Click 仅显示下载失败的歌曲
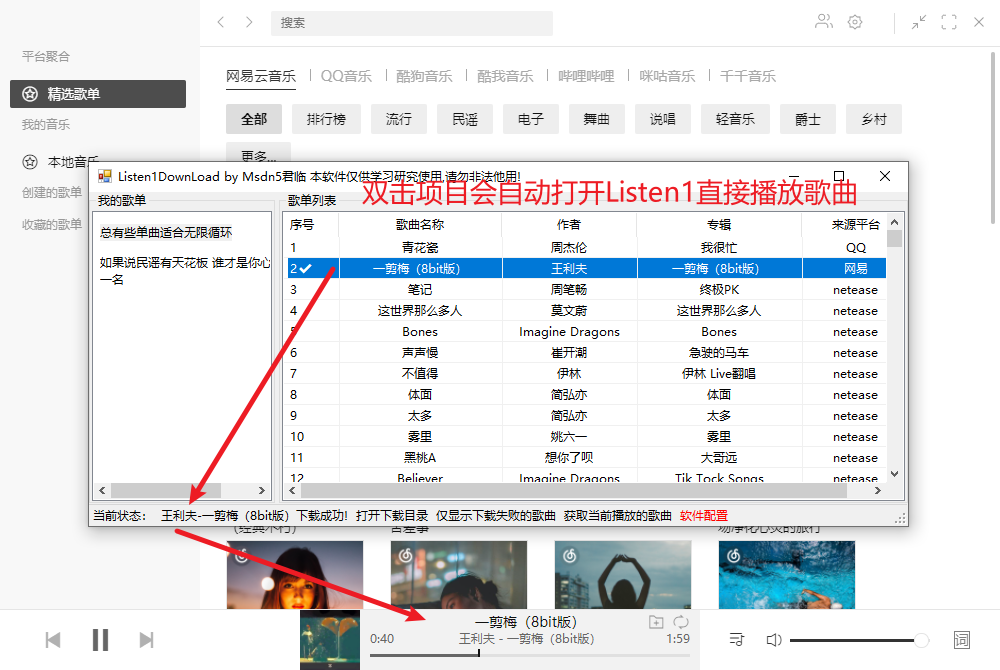This screenshot has height=670, width=1000. [x=496, y=516]
